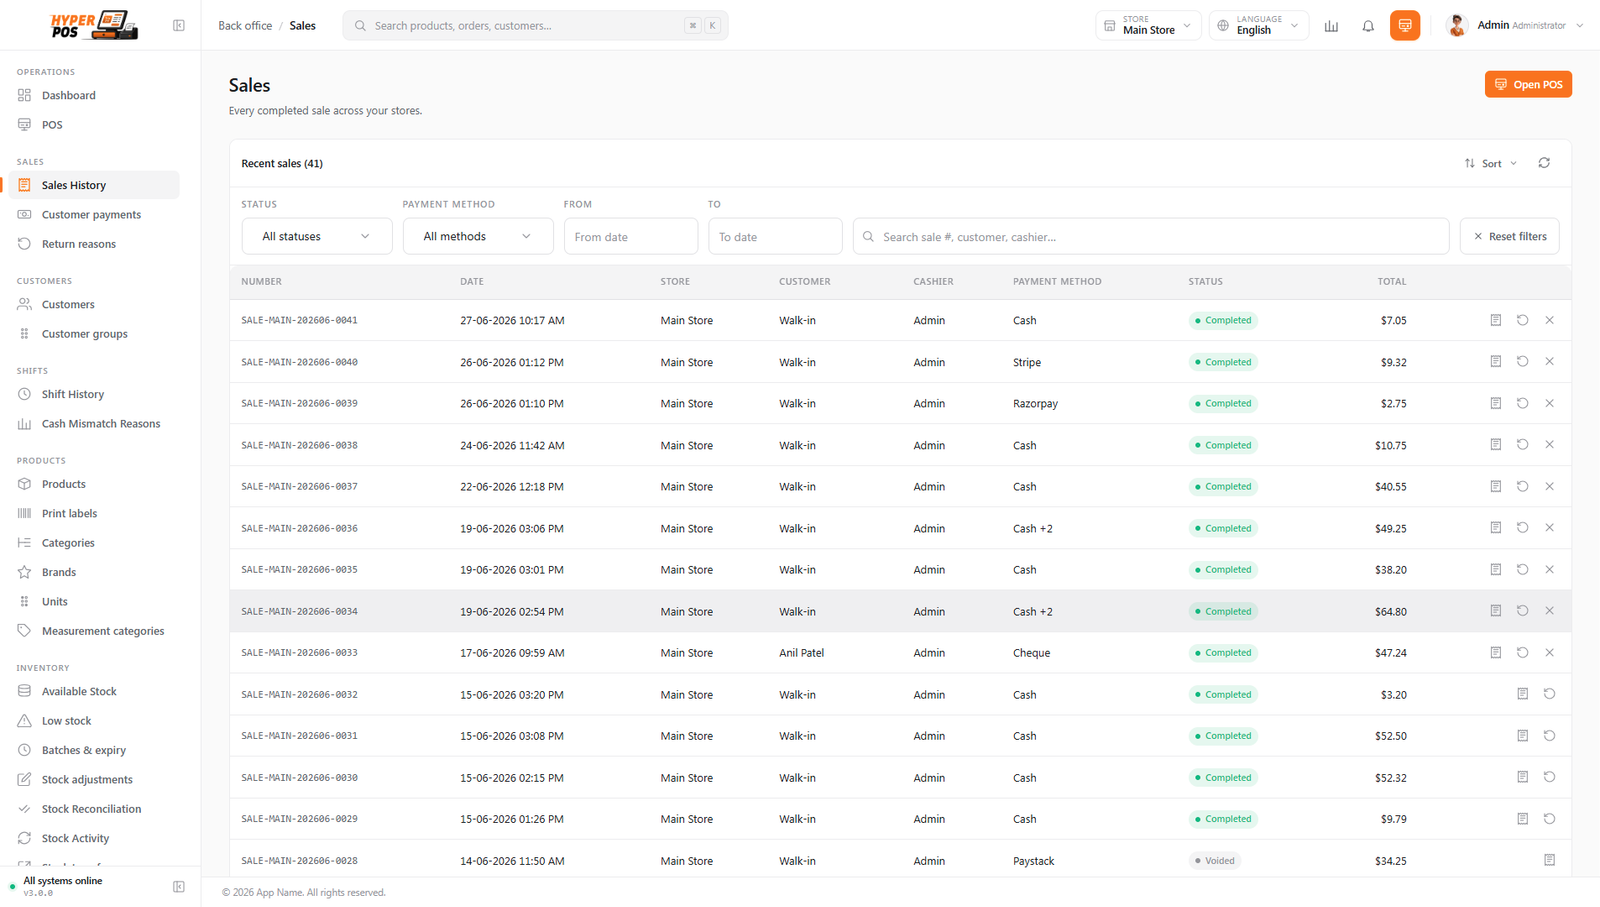Open the analytics bar chart icon in header
This screenshot has width=1600, height=907.
point(1331,26)
